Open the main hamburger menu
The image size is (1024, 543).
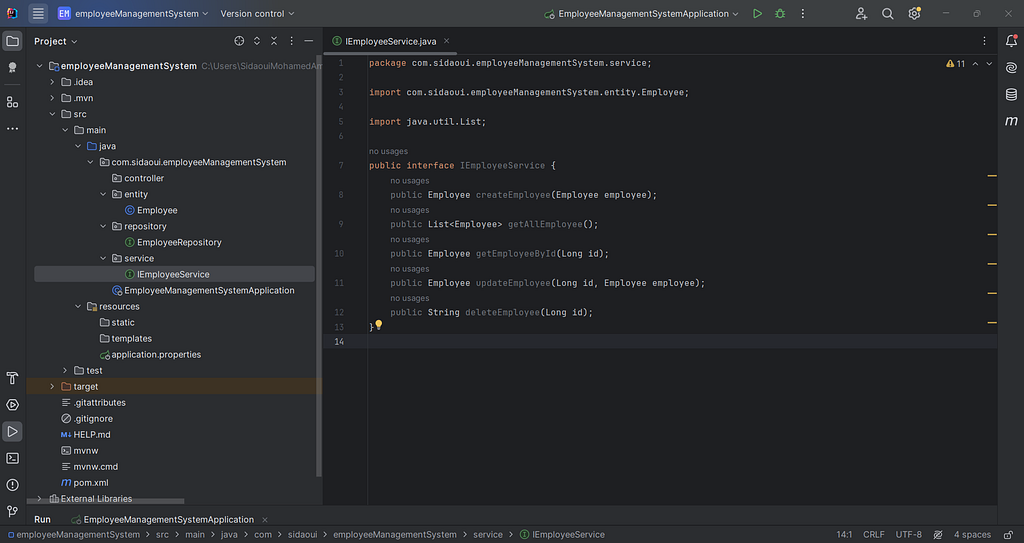coord(39,13)
